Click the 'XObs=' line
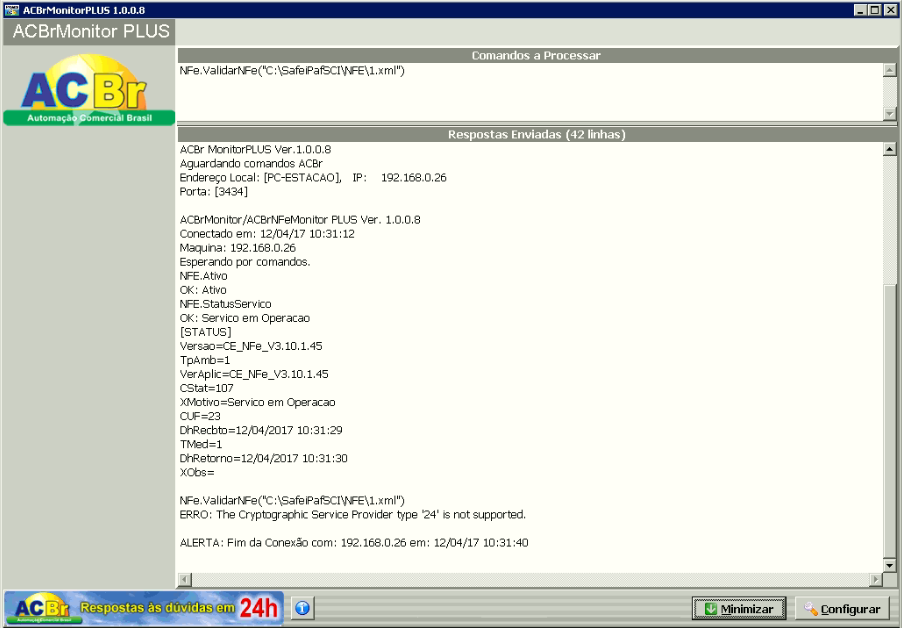902x628 pixels. pyautogui.click(x=197, y=472)
